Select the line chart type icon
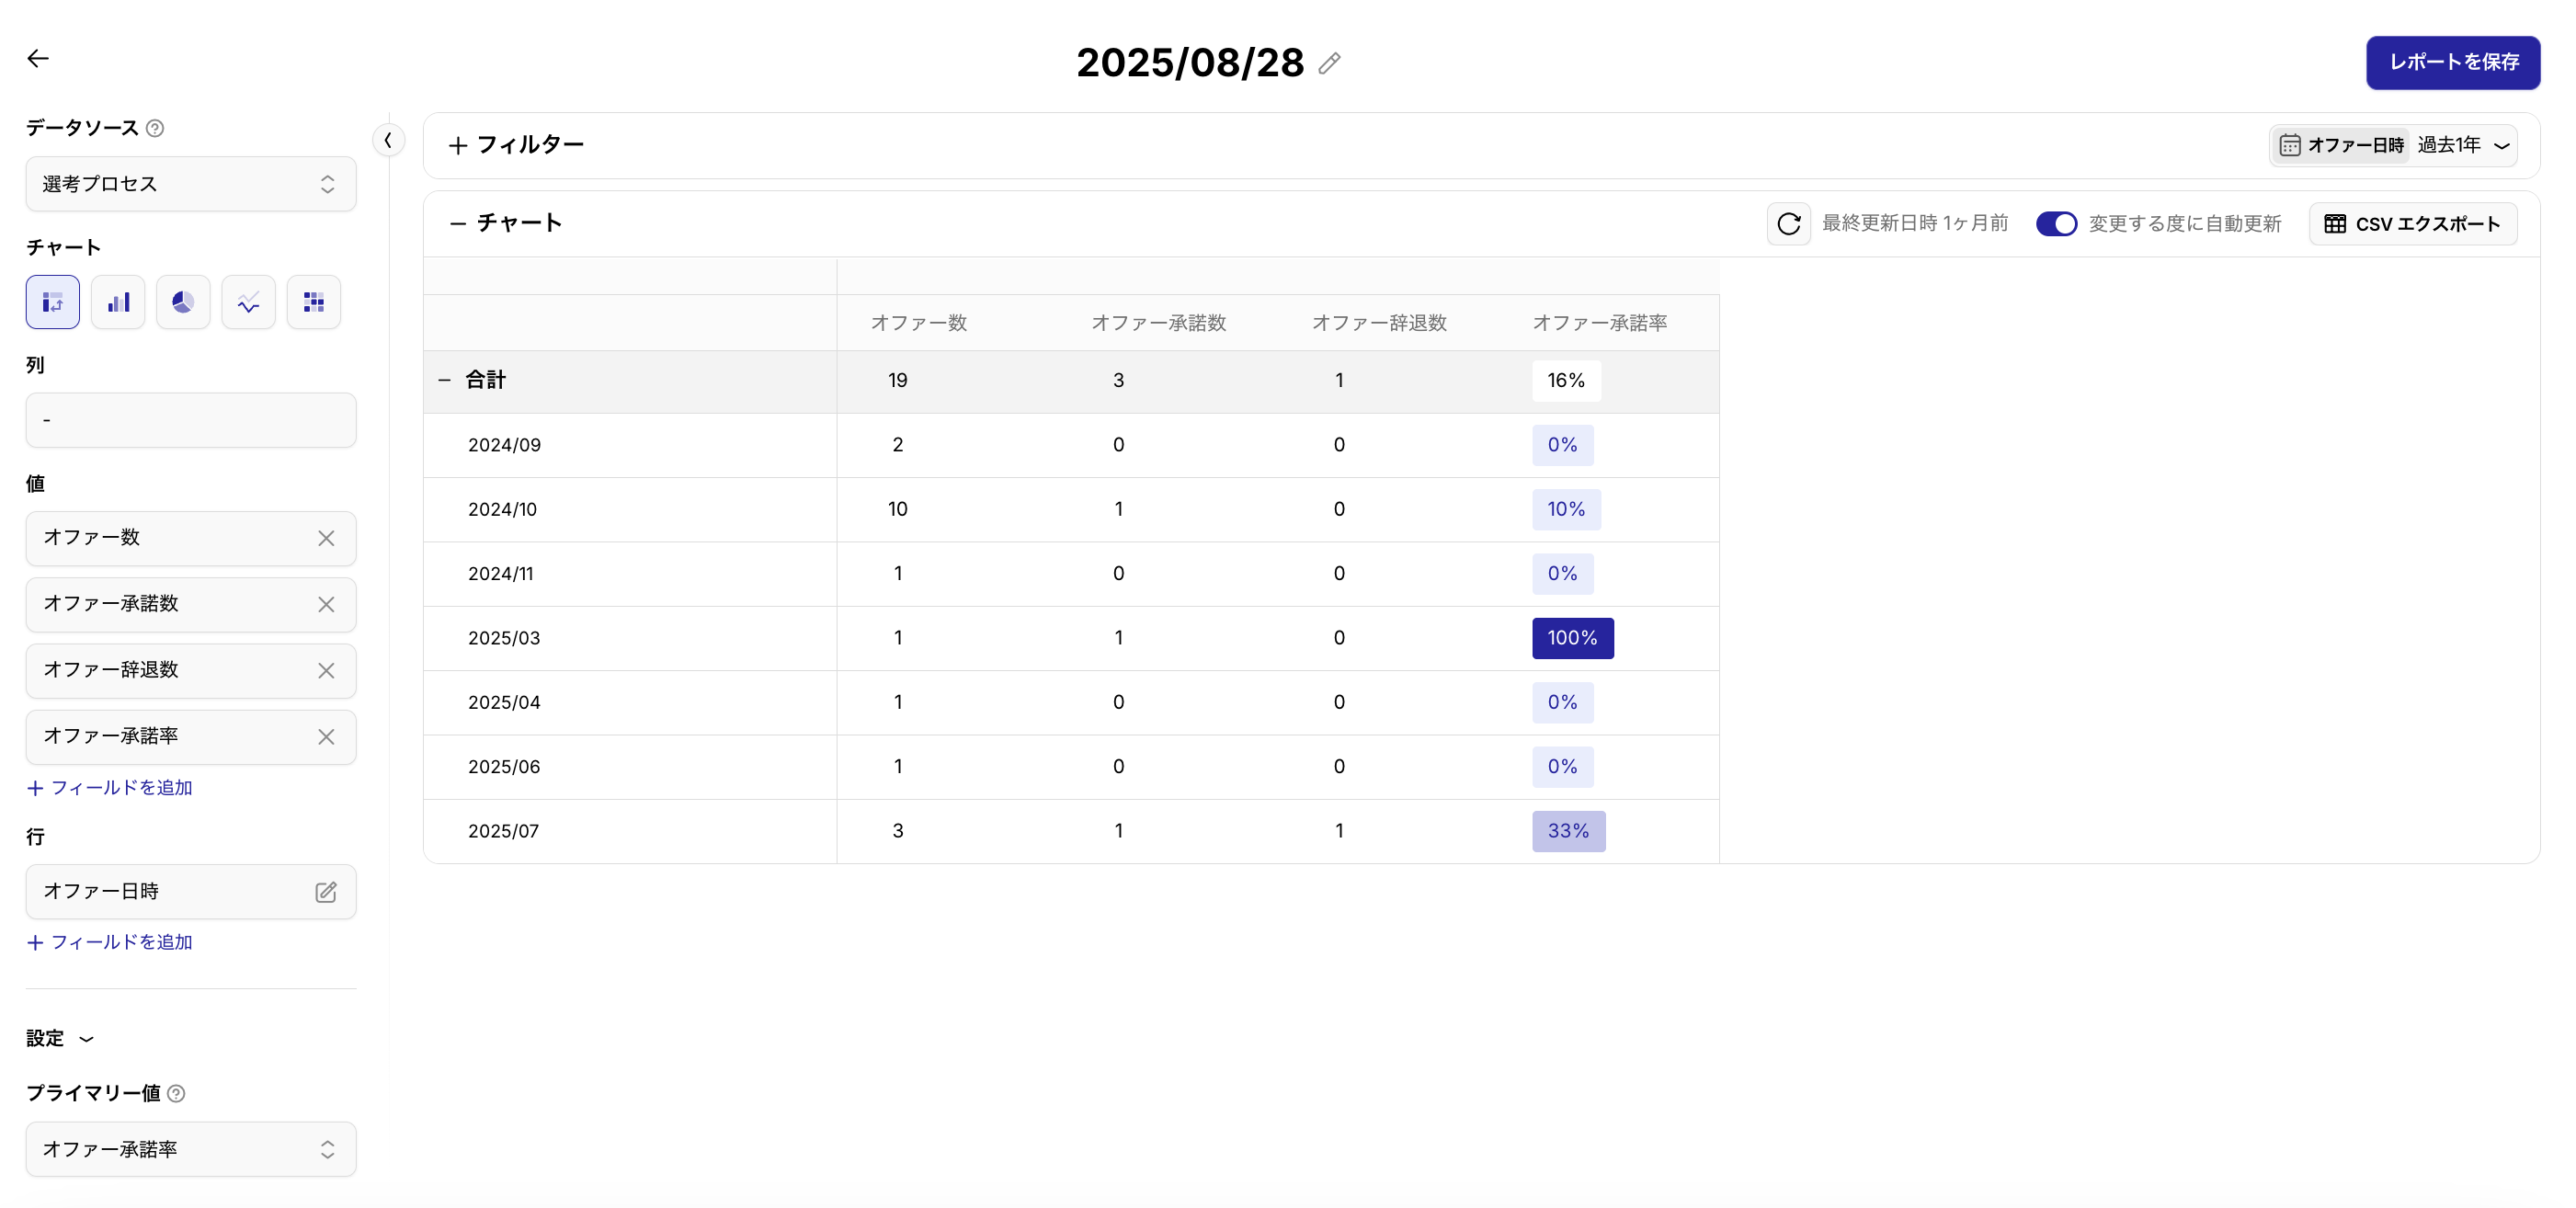 tap(248, 302)
